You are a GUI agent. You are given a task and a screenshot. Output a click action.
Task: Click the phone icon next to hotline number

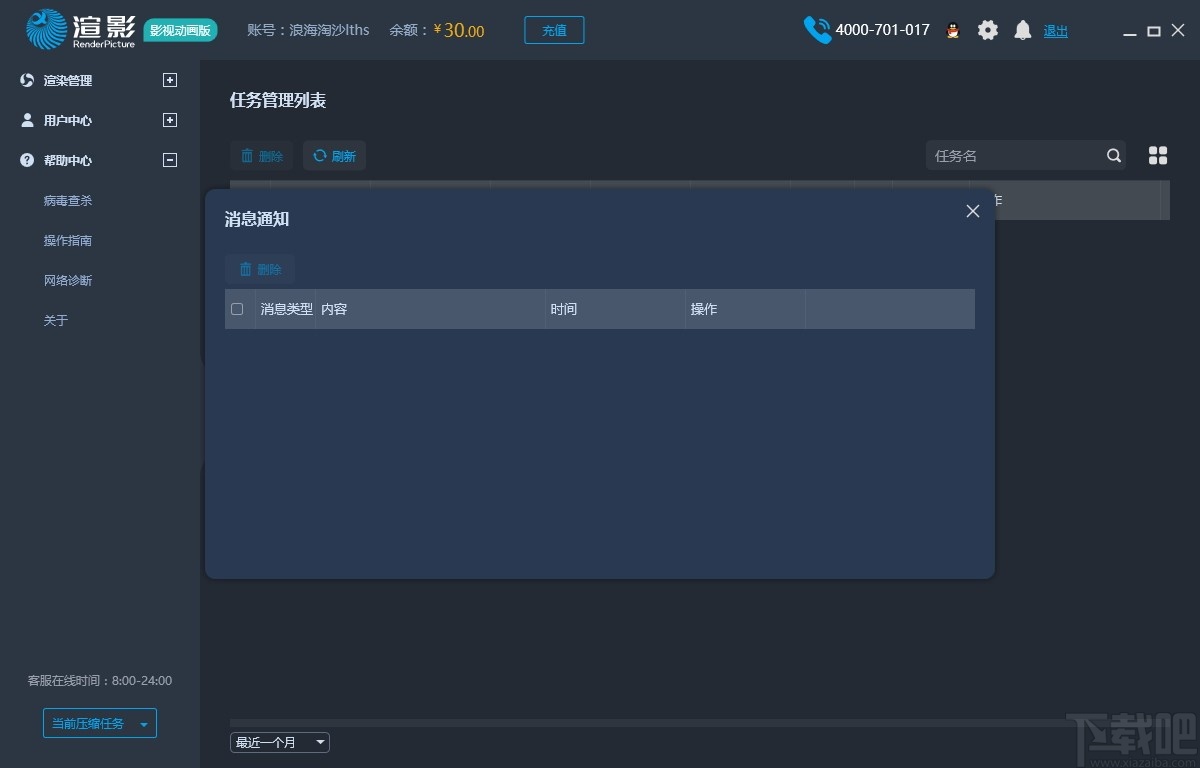pos(817,30)
